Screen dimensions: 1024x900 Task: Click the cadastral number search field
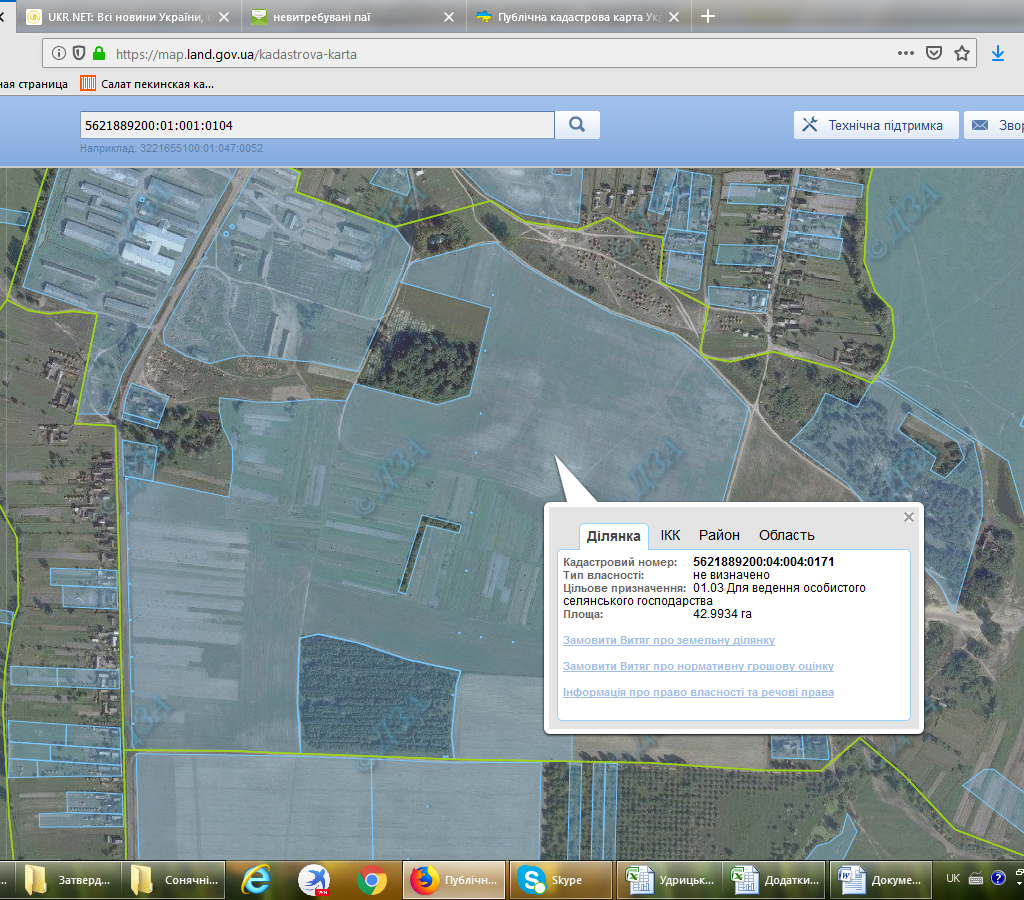click(316, 125)
